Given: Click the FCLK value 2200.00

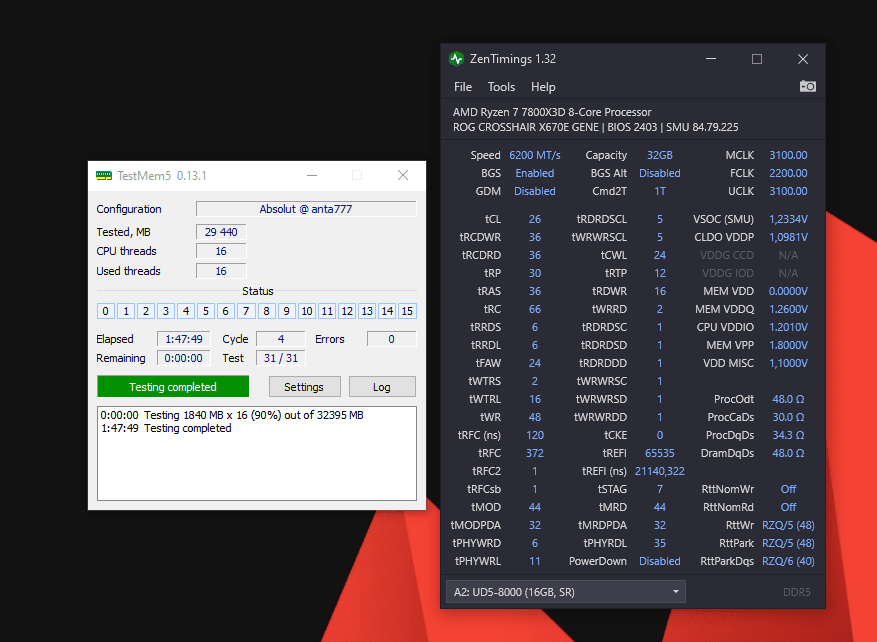Looking at the screenshot, I should click(x=788, y=173).
